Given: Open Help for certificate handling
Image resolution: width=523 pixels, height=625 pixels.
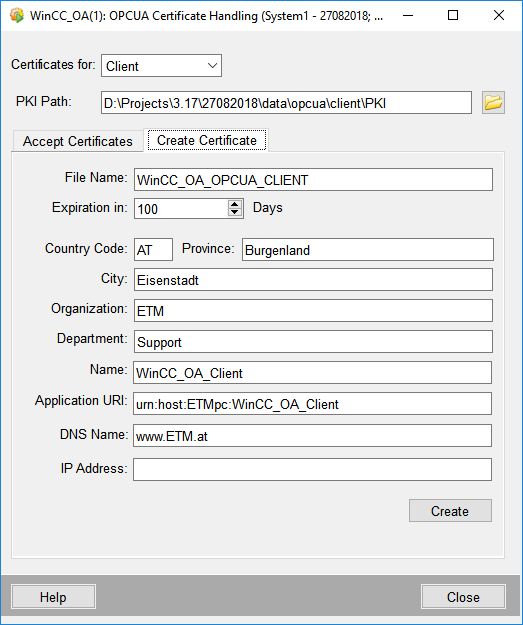Looking at the screenshot, I should (x=53, y=597).
